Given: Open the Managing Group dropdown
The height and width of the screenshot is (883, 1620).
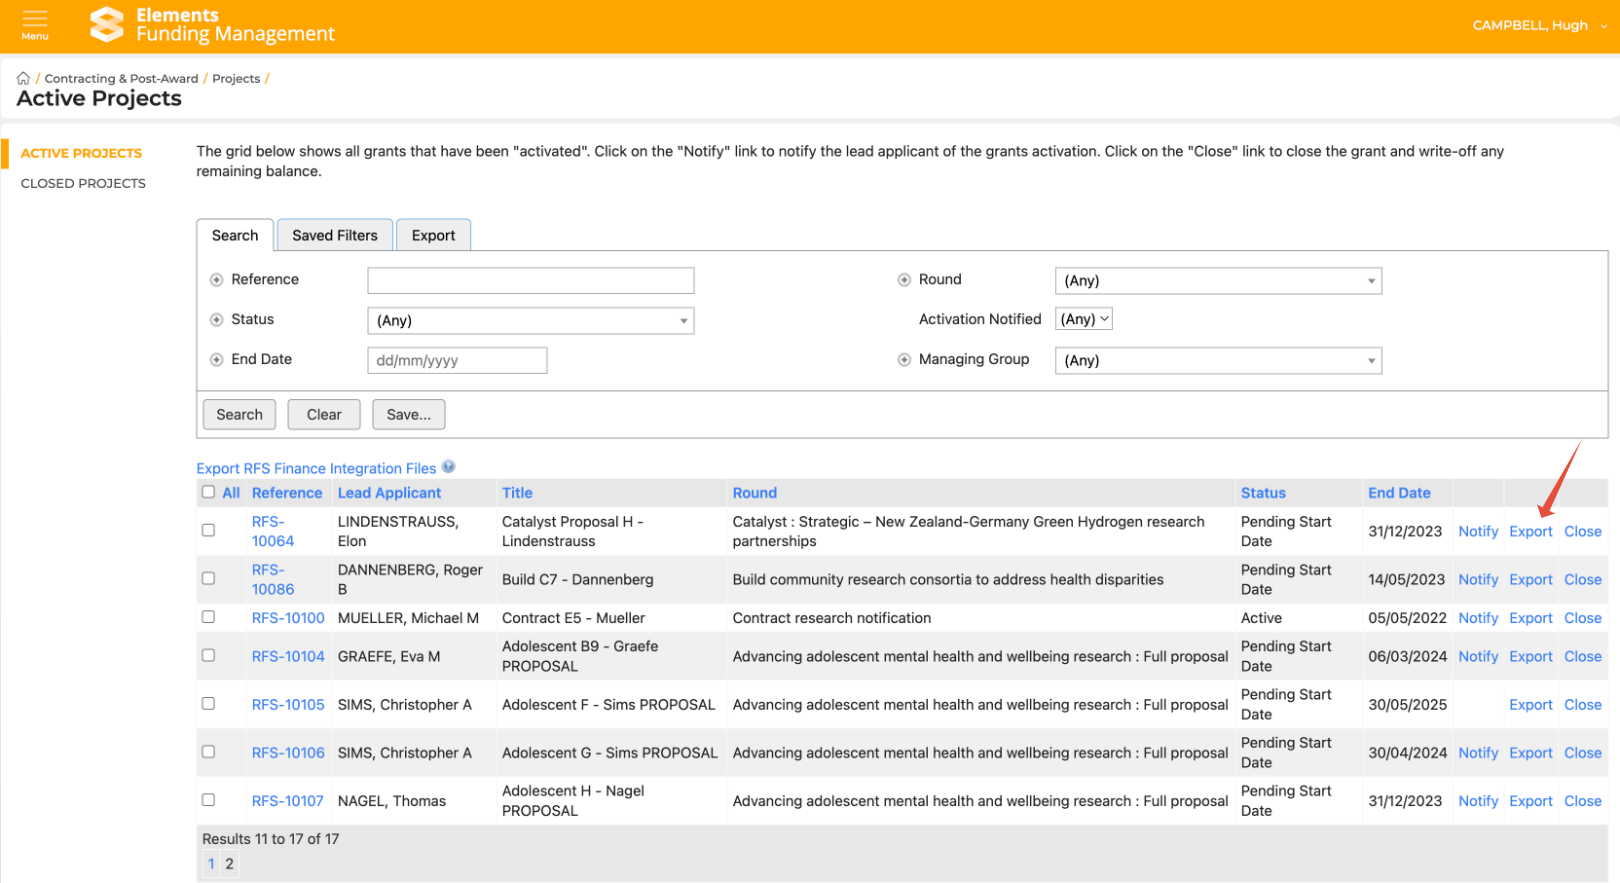Looking at the screenshot, I should point(1218,361).
